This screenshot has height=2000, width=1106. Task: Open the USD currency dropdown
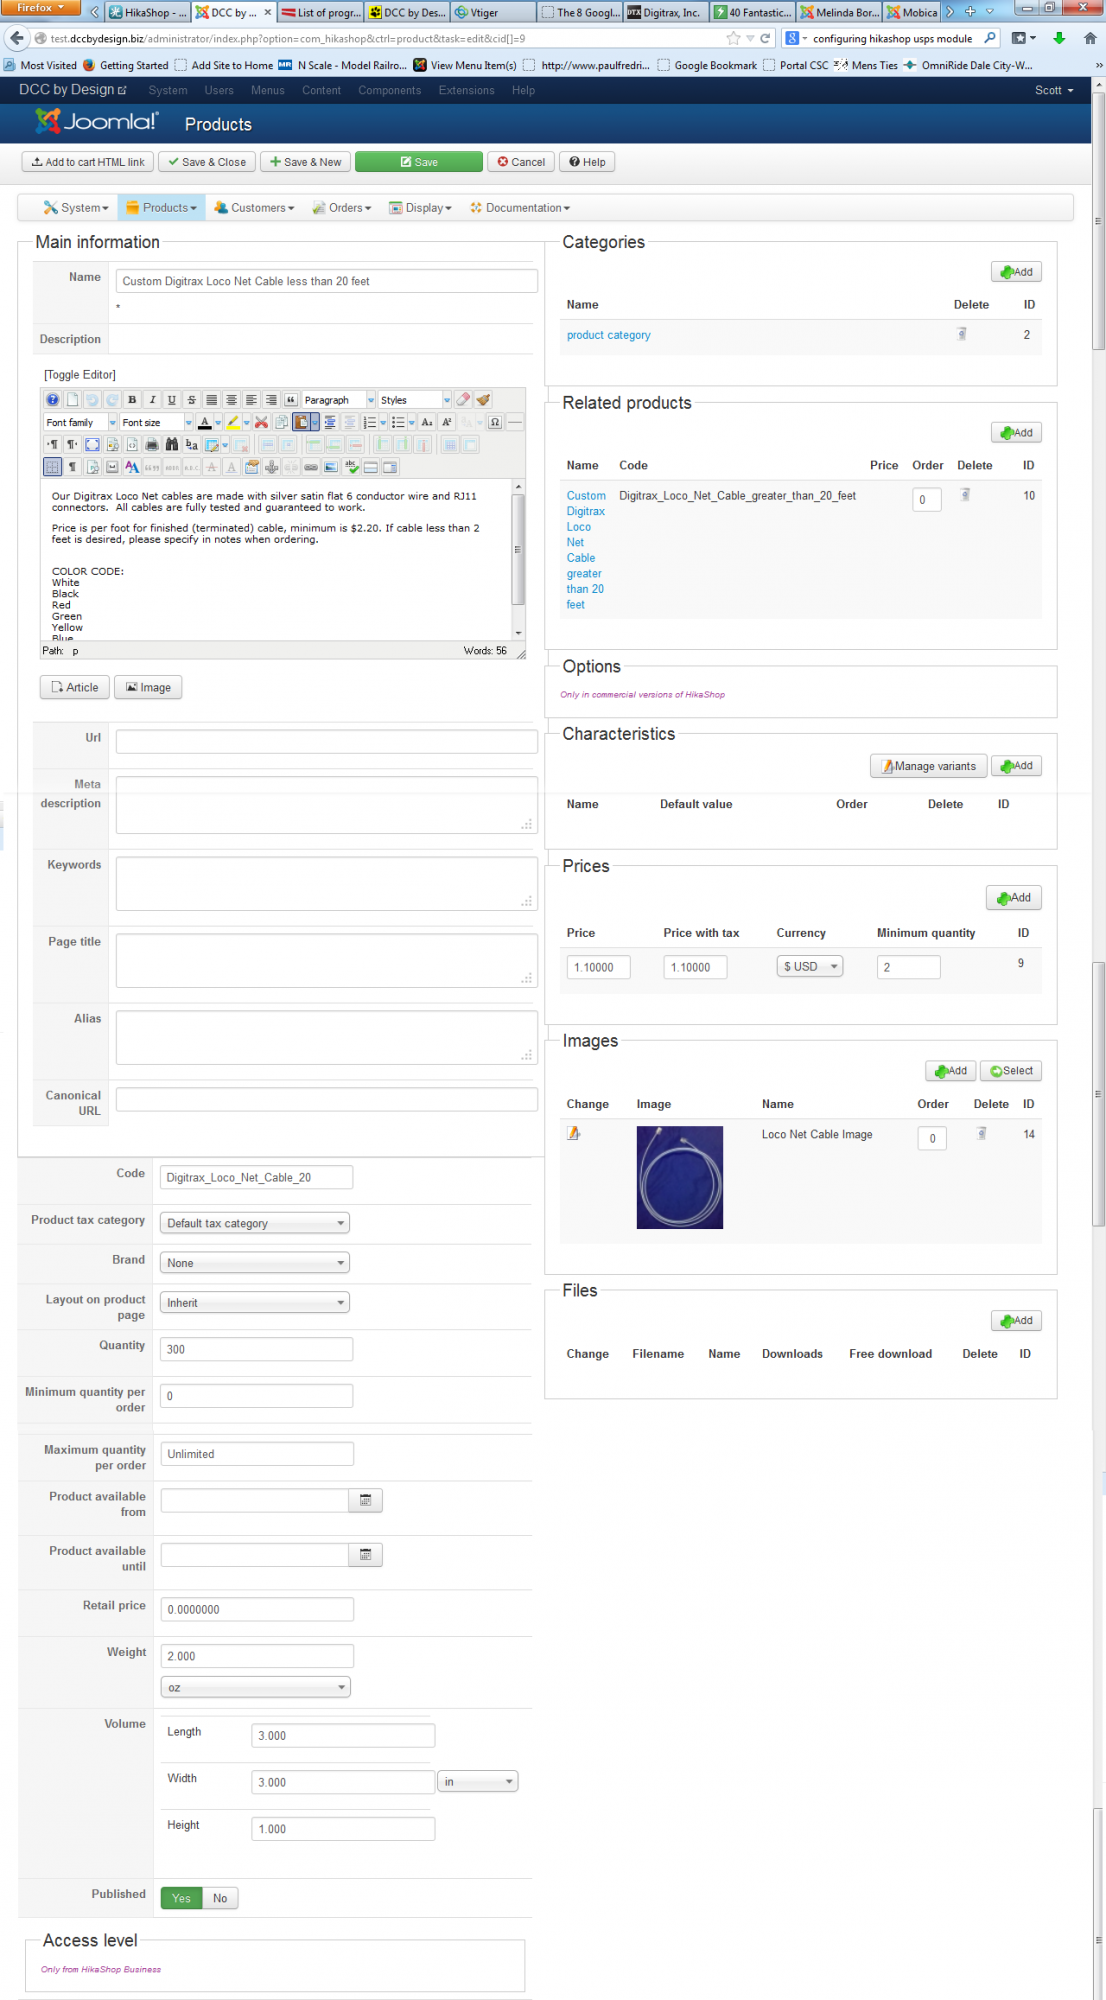(810, 966)
